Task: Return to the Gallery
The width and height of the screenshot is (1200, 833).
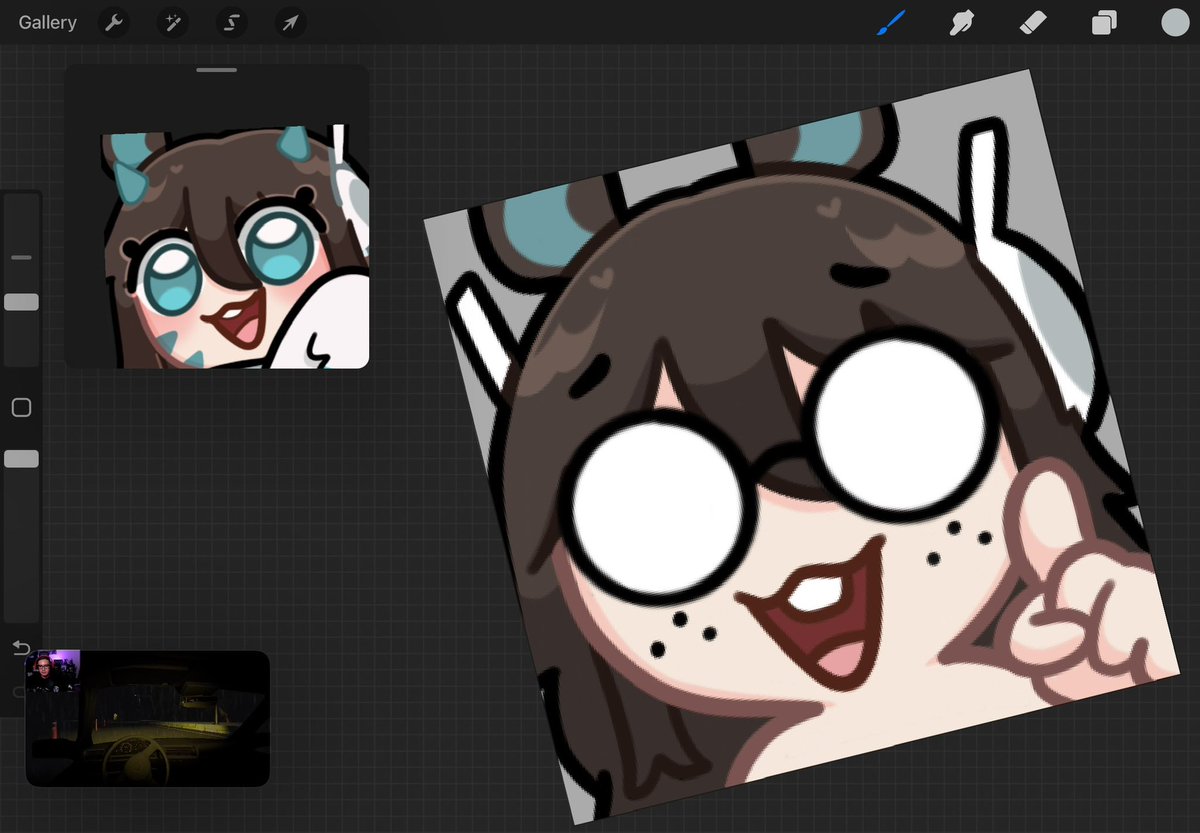Action: click(47, 22)
